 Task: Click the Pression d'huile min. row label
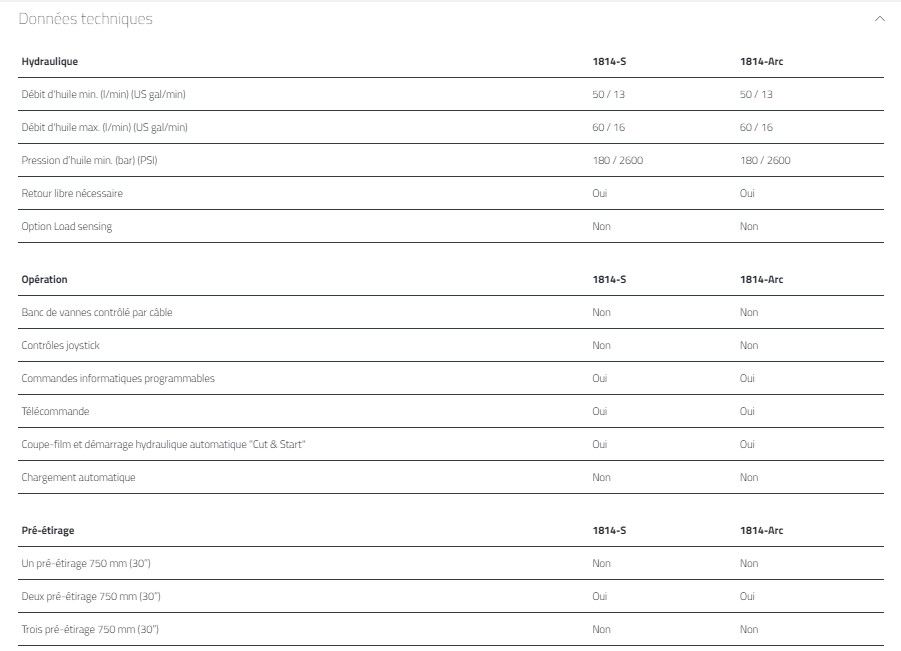89,161
